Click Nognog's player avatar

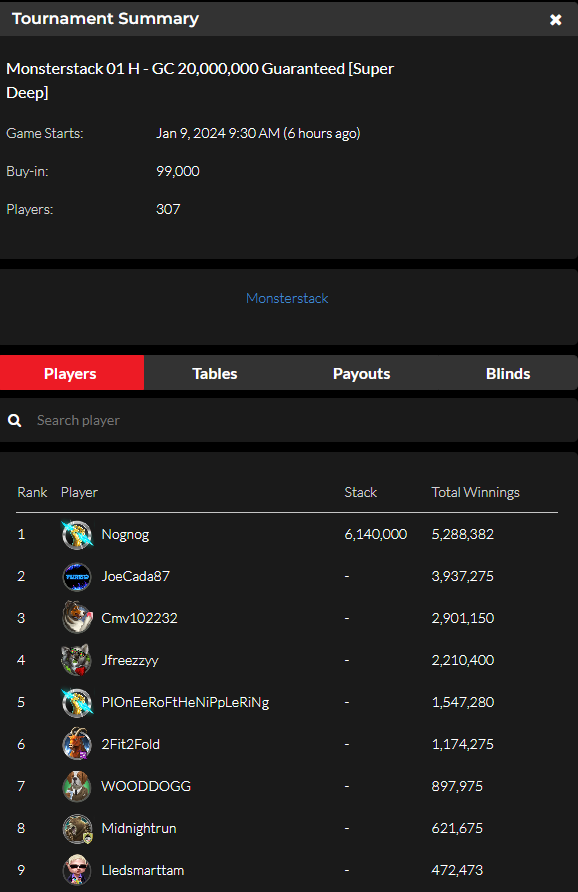pyautogui.click(x=77, y=535)
